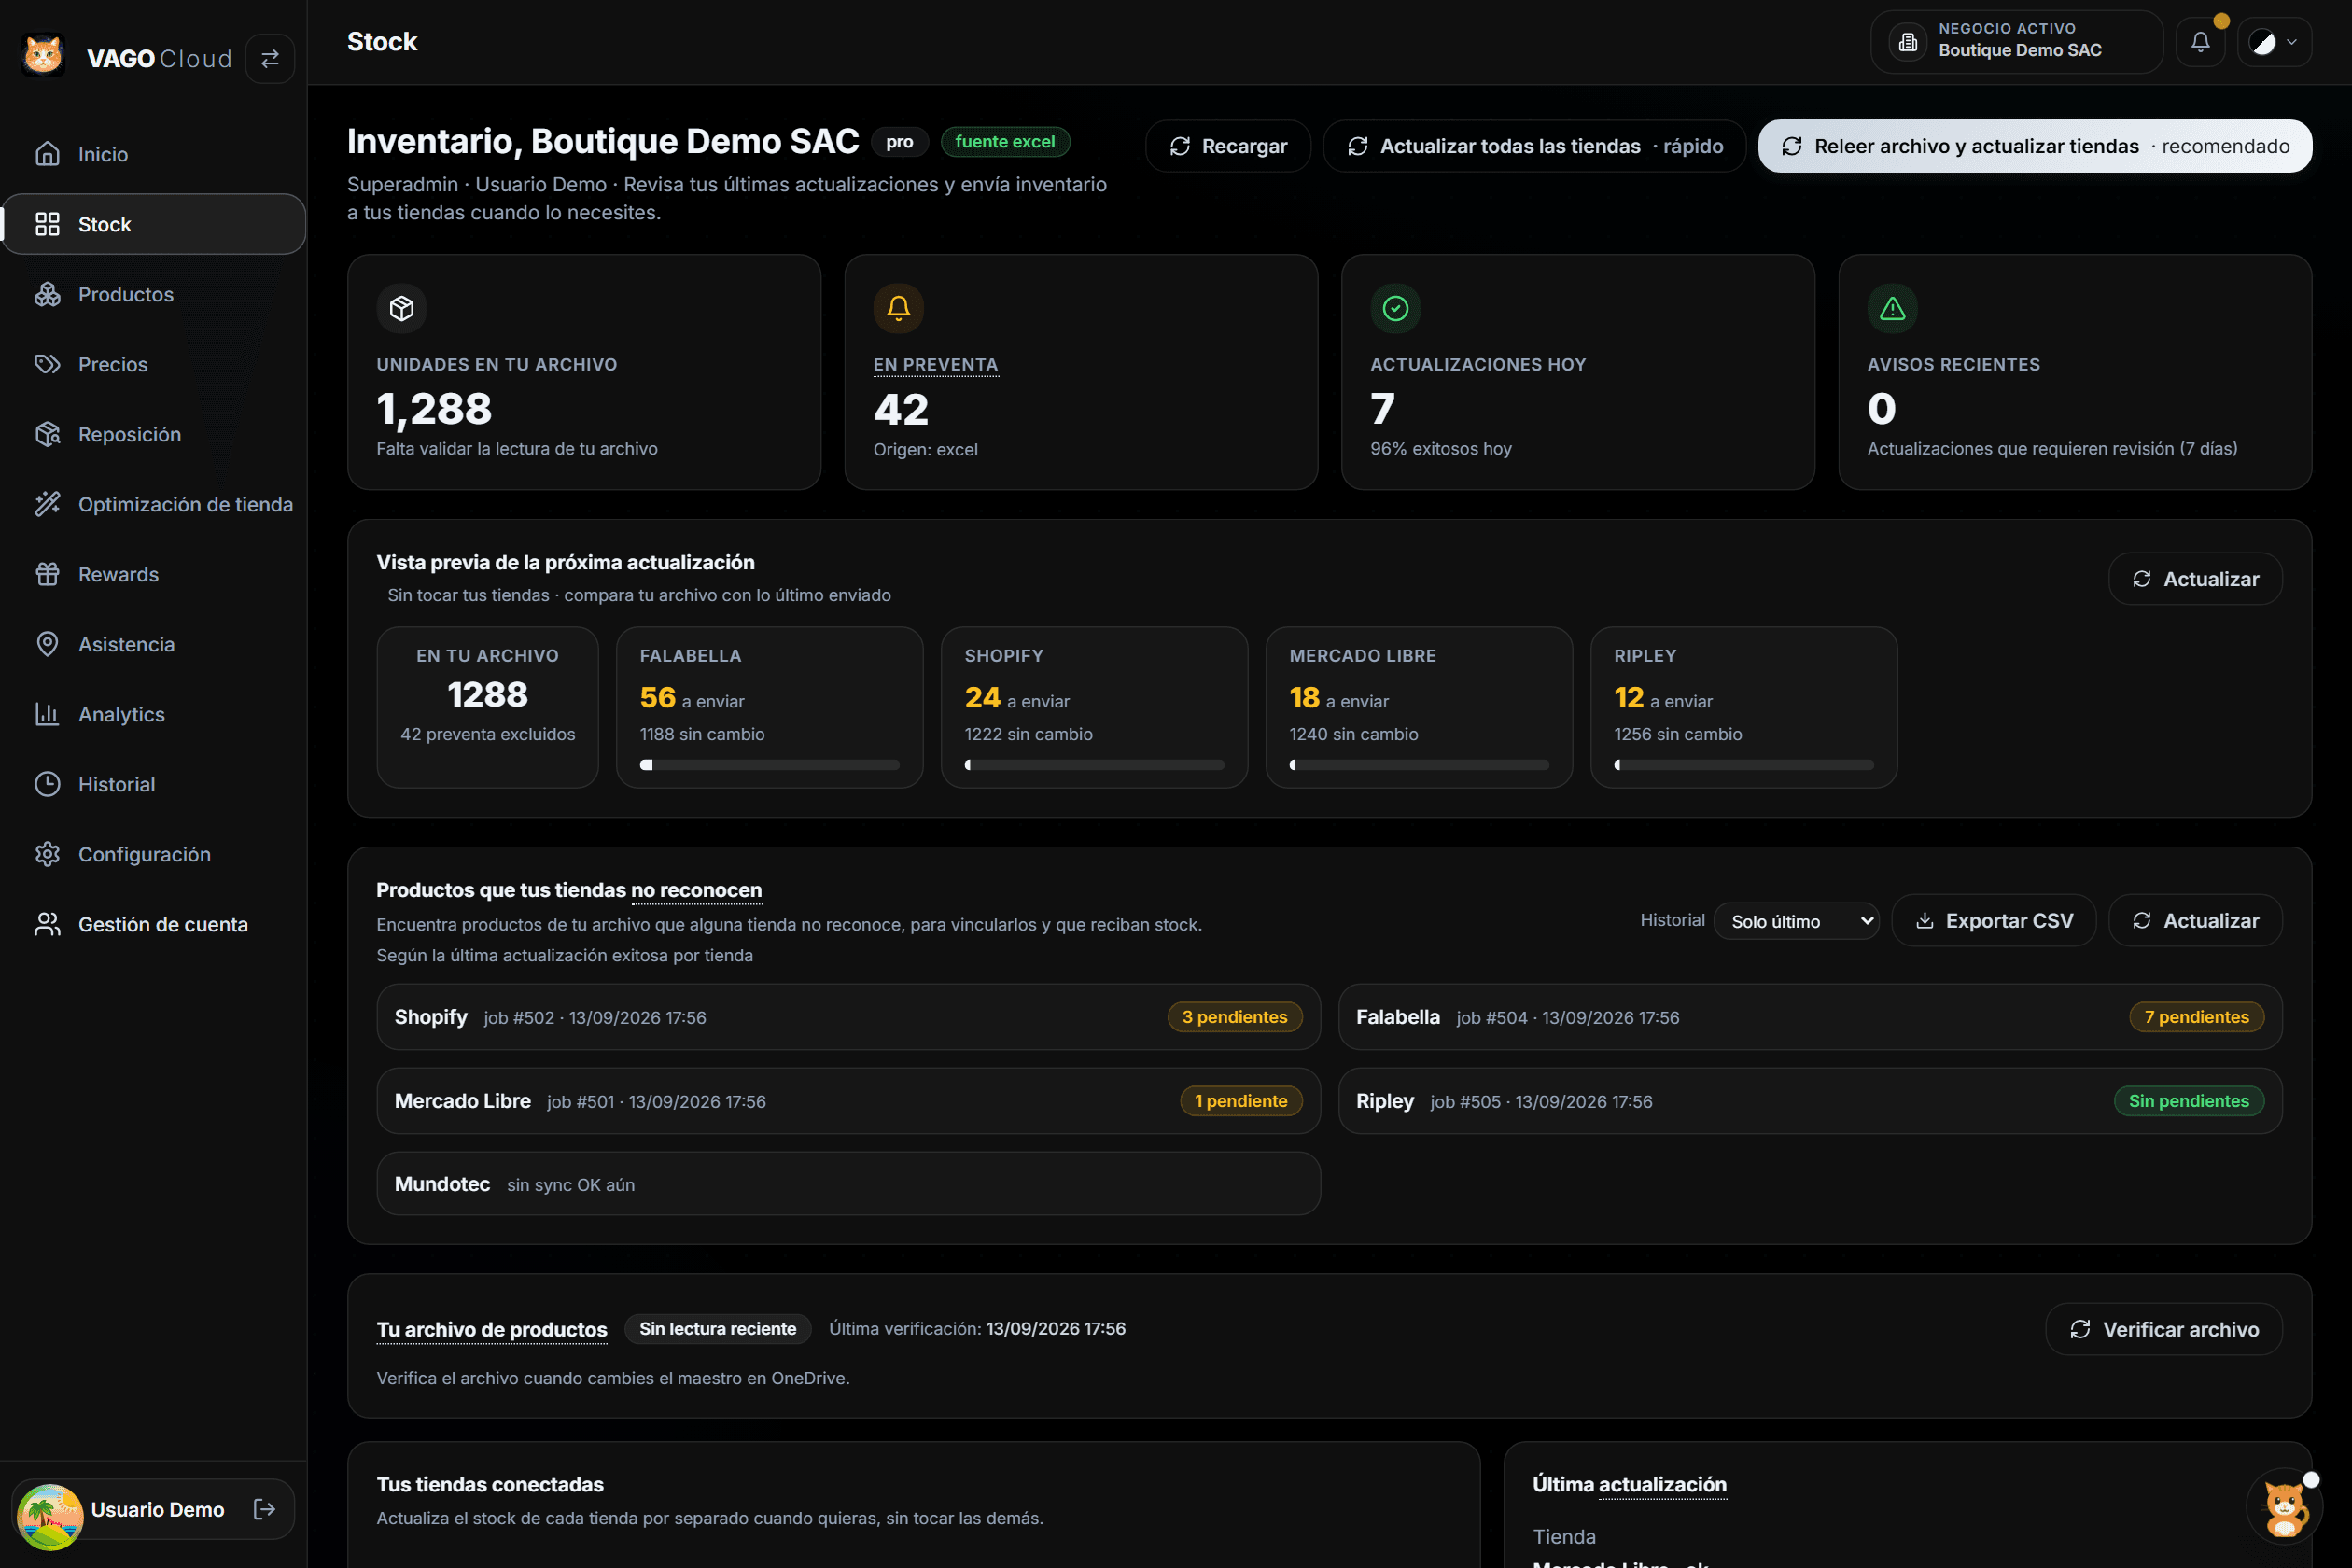This screenshot has height=1568, width=2352.
Task: Click the Falabella progress bar
Action: point(769,765)
